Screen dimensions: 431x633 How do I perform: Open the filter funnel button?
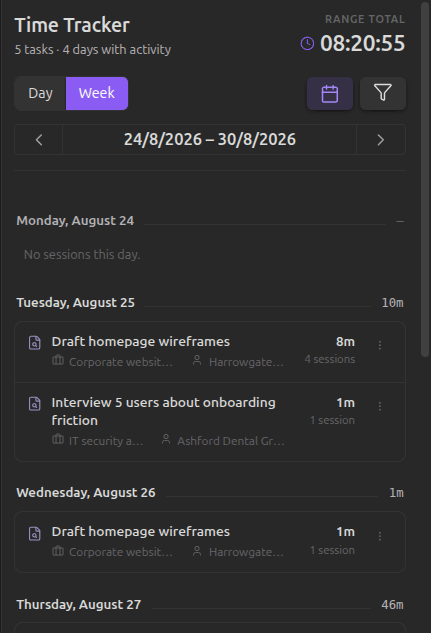pyautogui.click(x=383, y=94)
